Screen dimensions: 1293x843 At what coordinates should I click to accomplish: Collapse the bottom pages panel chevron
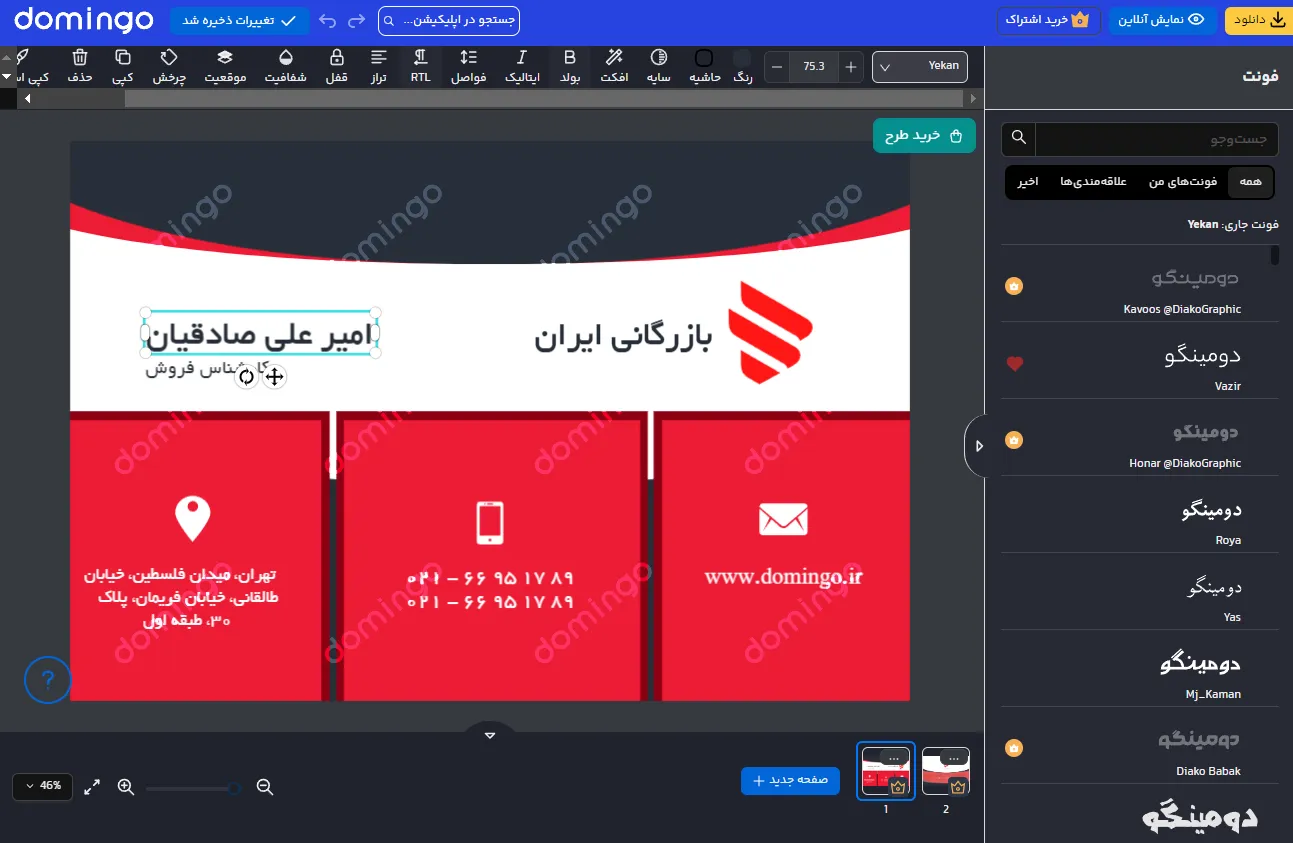[x=490, y=735]
